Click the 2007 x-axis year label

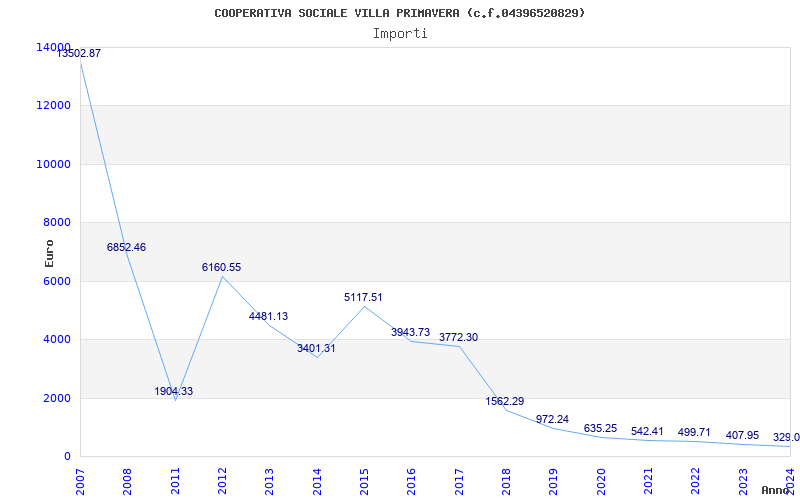pos(80,482)
